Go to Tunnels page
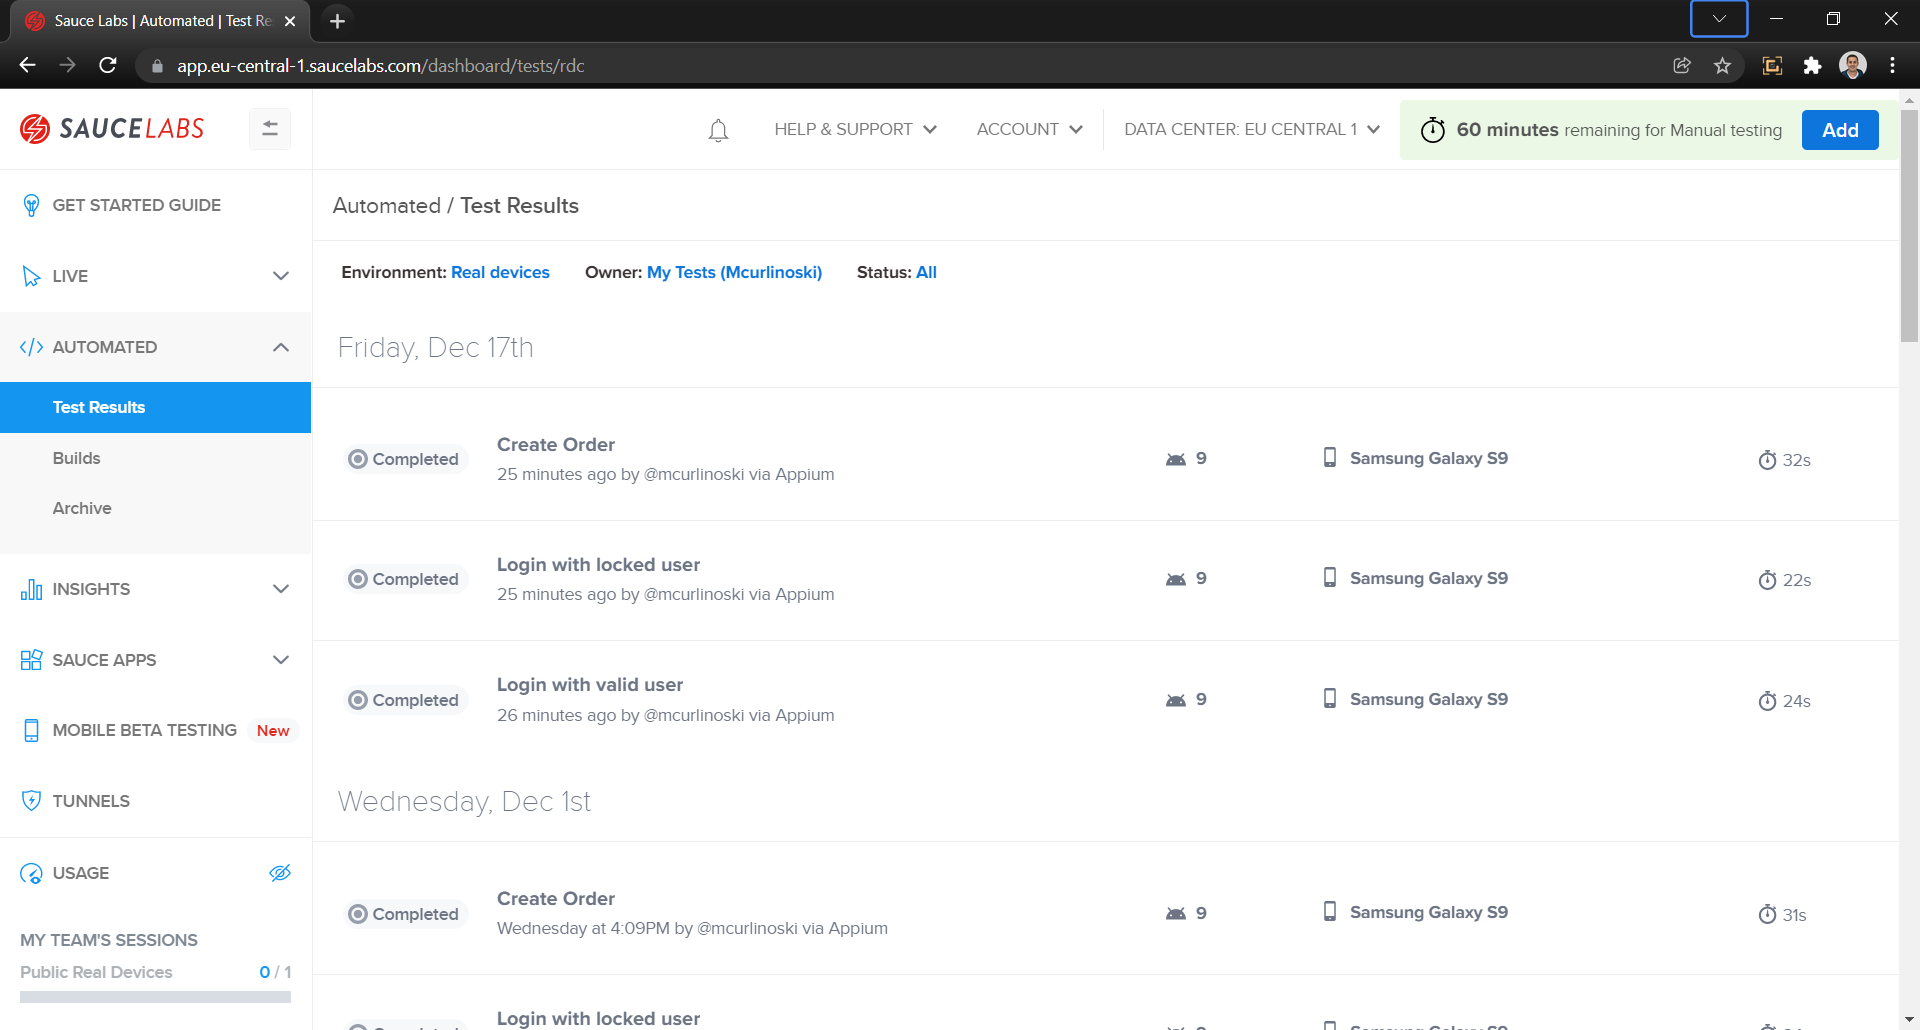 (x=91, y=801)
